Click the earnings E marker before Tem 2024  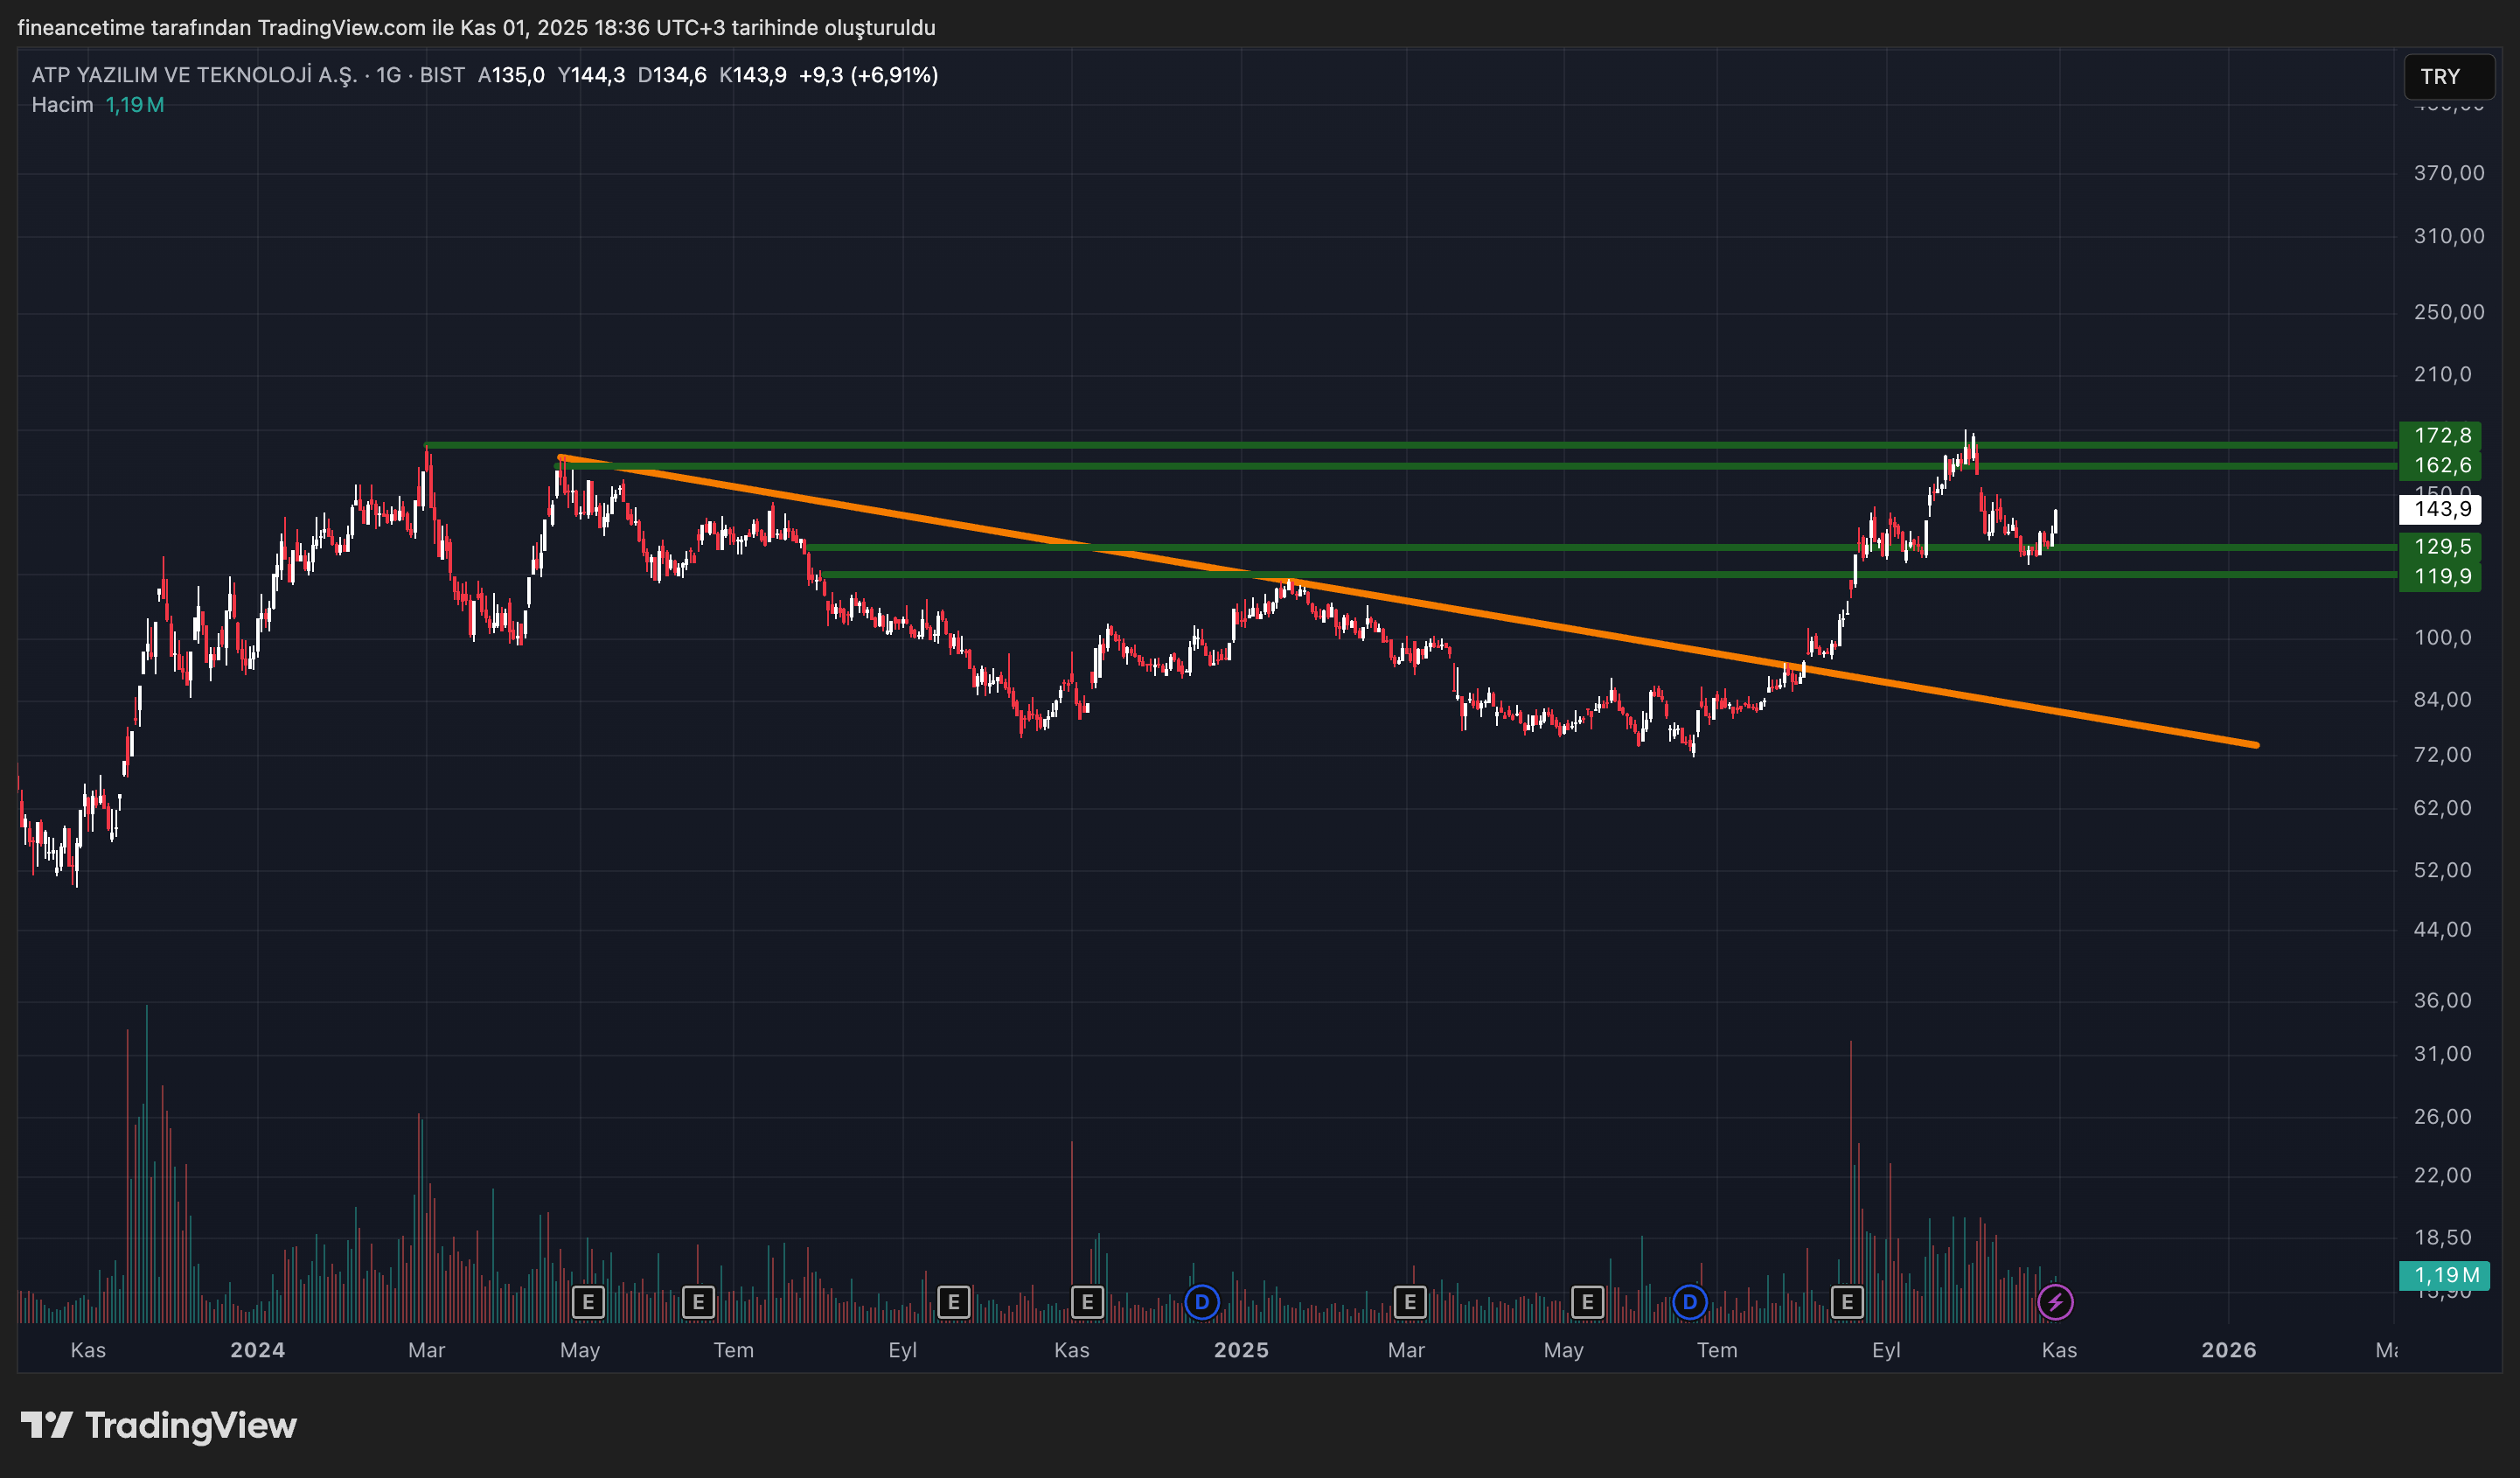pyautogui.click(x=698, y=1302)
